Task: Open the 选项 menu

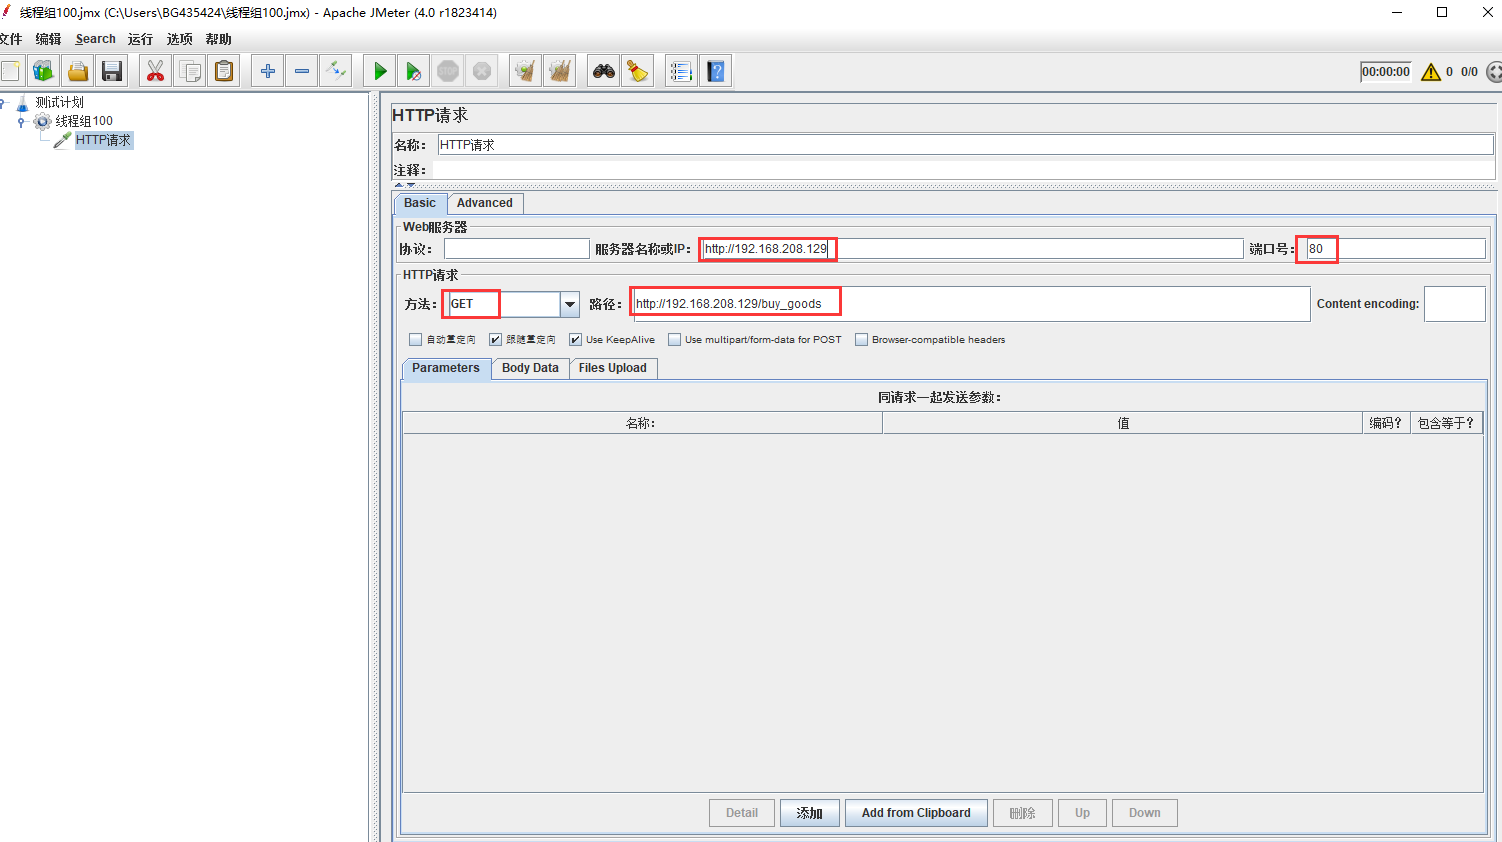Action: point(179,39)
